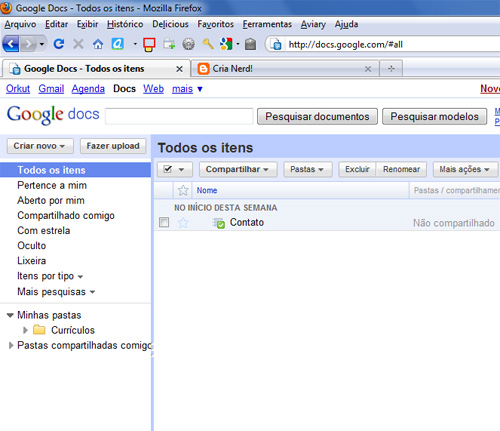Expand Itens por tipo
500x431 pixels.
(80, 277)
